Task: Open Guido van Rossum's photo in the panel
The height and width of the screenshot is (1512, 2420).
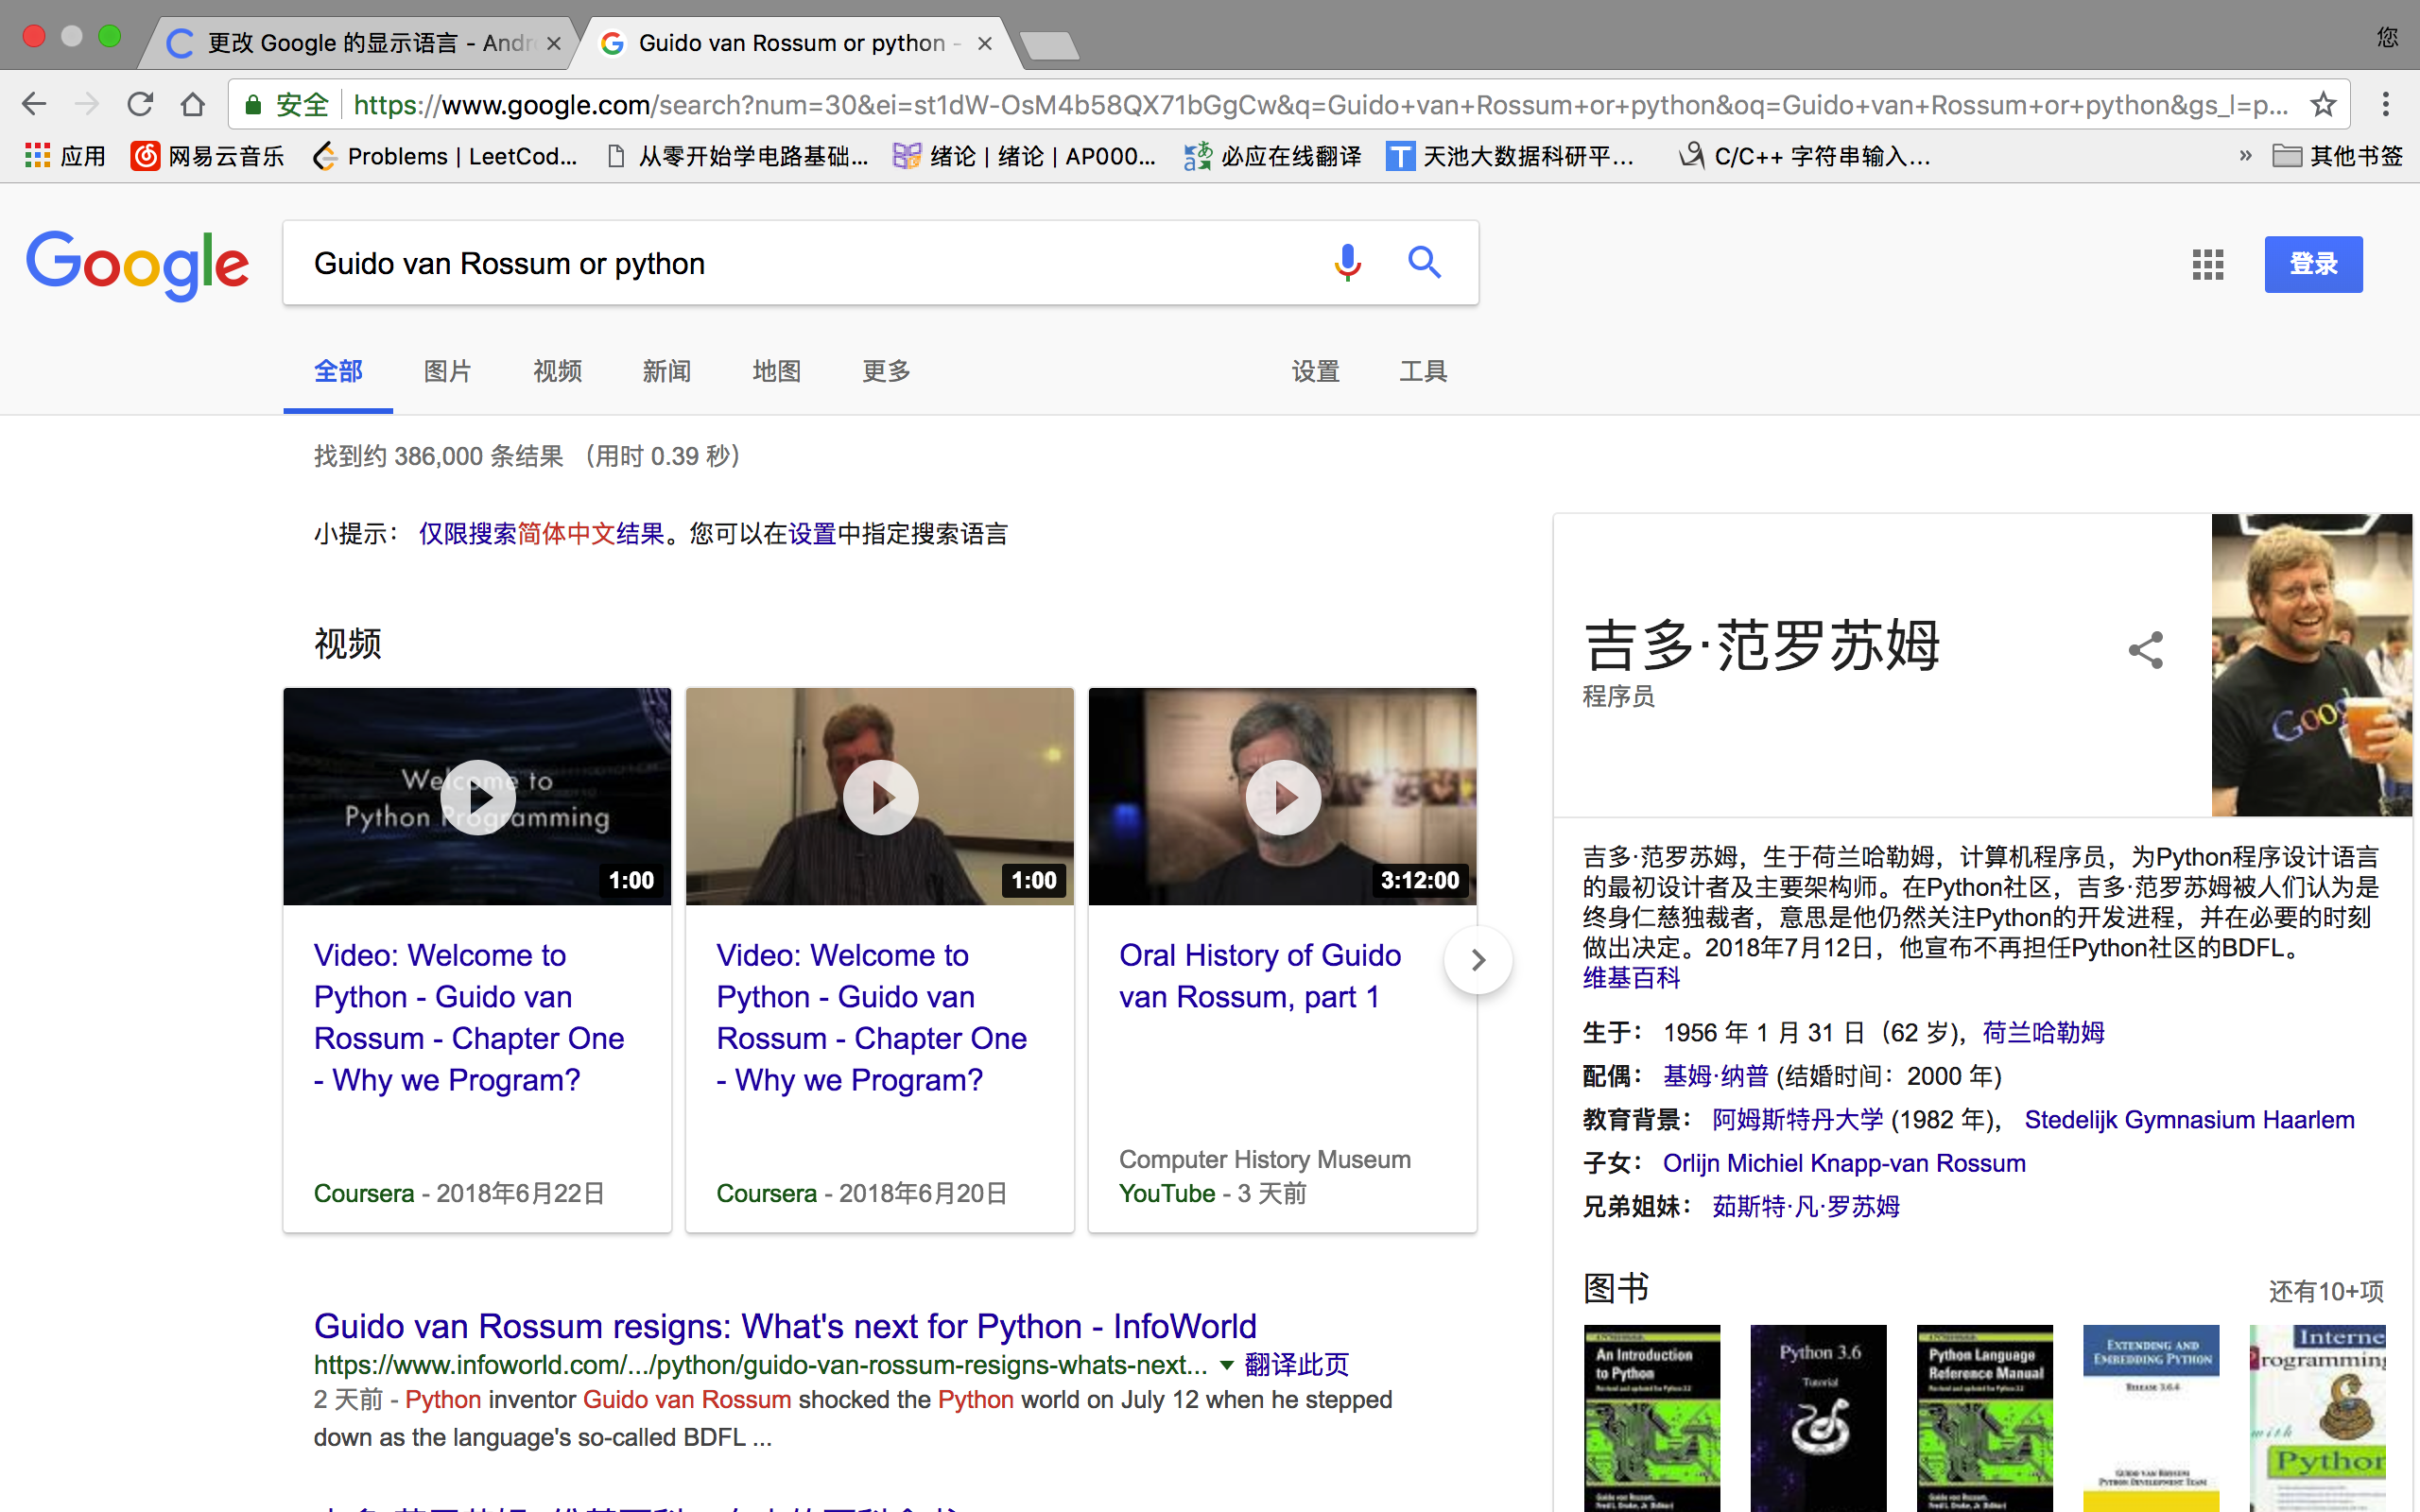Action: (2312, 664)
